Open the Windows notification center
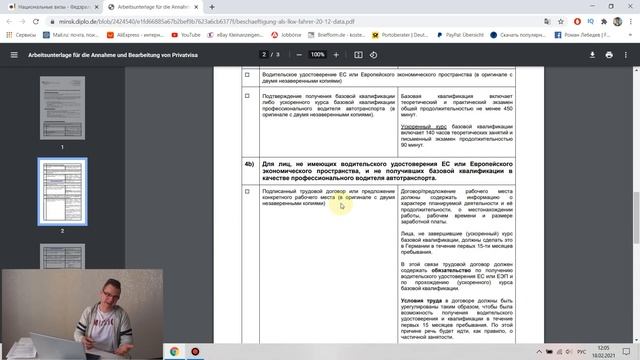This screenshot has width=640, height=360. tap(627, 352)
